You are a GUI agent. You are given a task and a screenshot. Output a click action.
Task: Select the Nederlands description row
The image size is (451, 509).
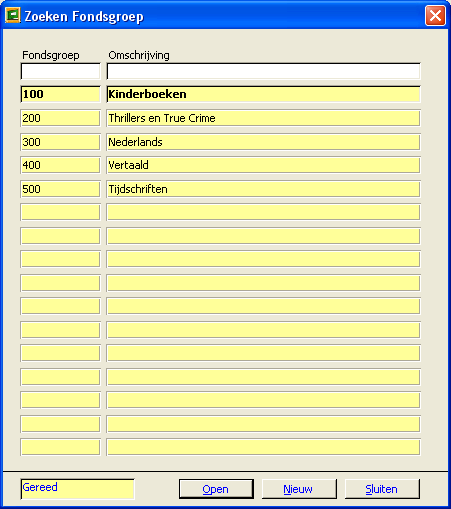[263, 142]
